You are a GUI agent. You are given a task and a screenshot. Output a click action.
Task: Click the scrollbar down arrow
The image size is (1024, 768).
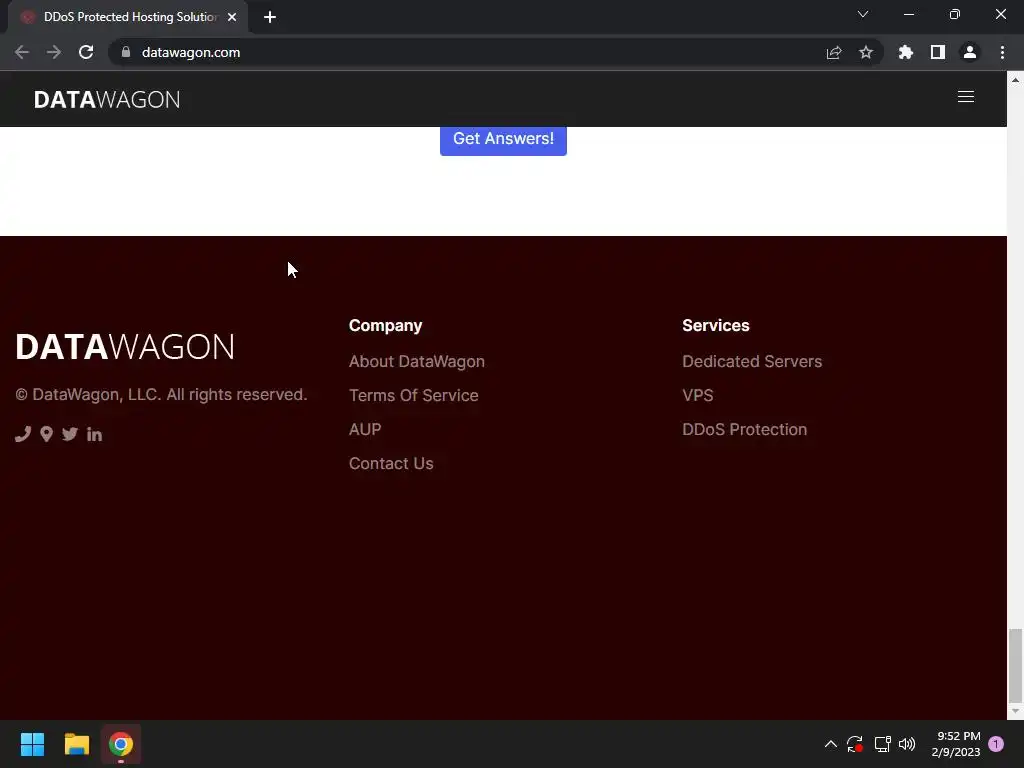tap(1015, 711)
